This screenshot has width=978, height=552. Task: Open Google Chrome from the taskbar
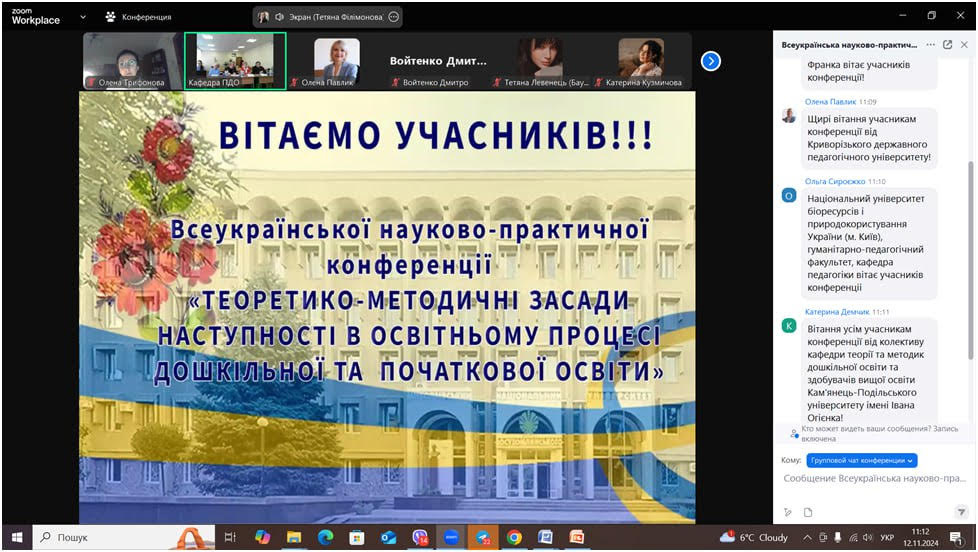coord(514,537)
